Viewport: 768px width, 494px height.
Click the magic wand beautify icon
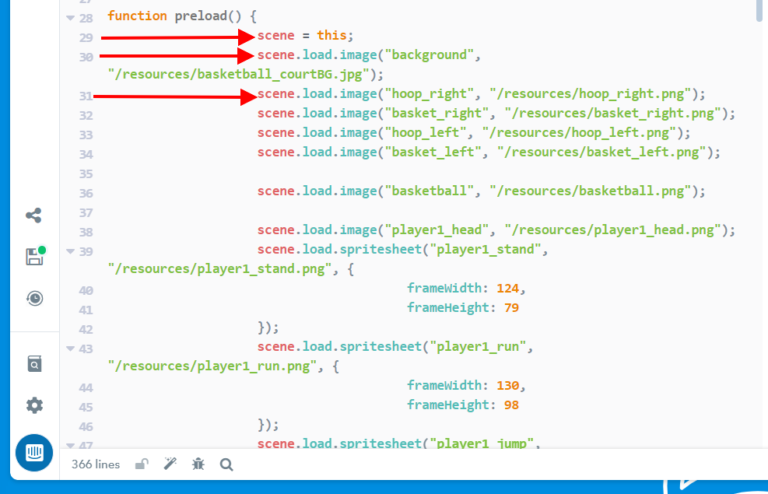(x=170, y=464)
